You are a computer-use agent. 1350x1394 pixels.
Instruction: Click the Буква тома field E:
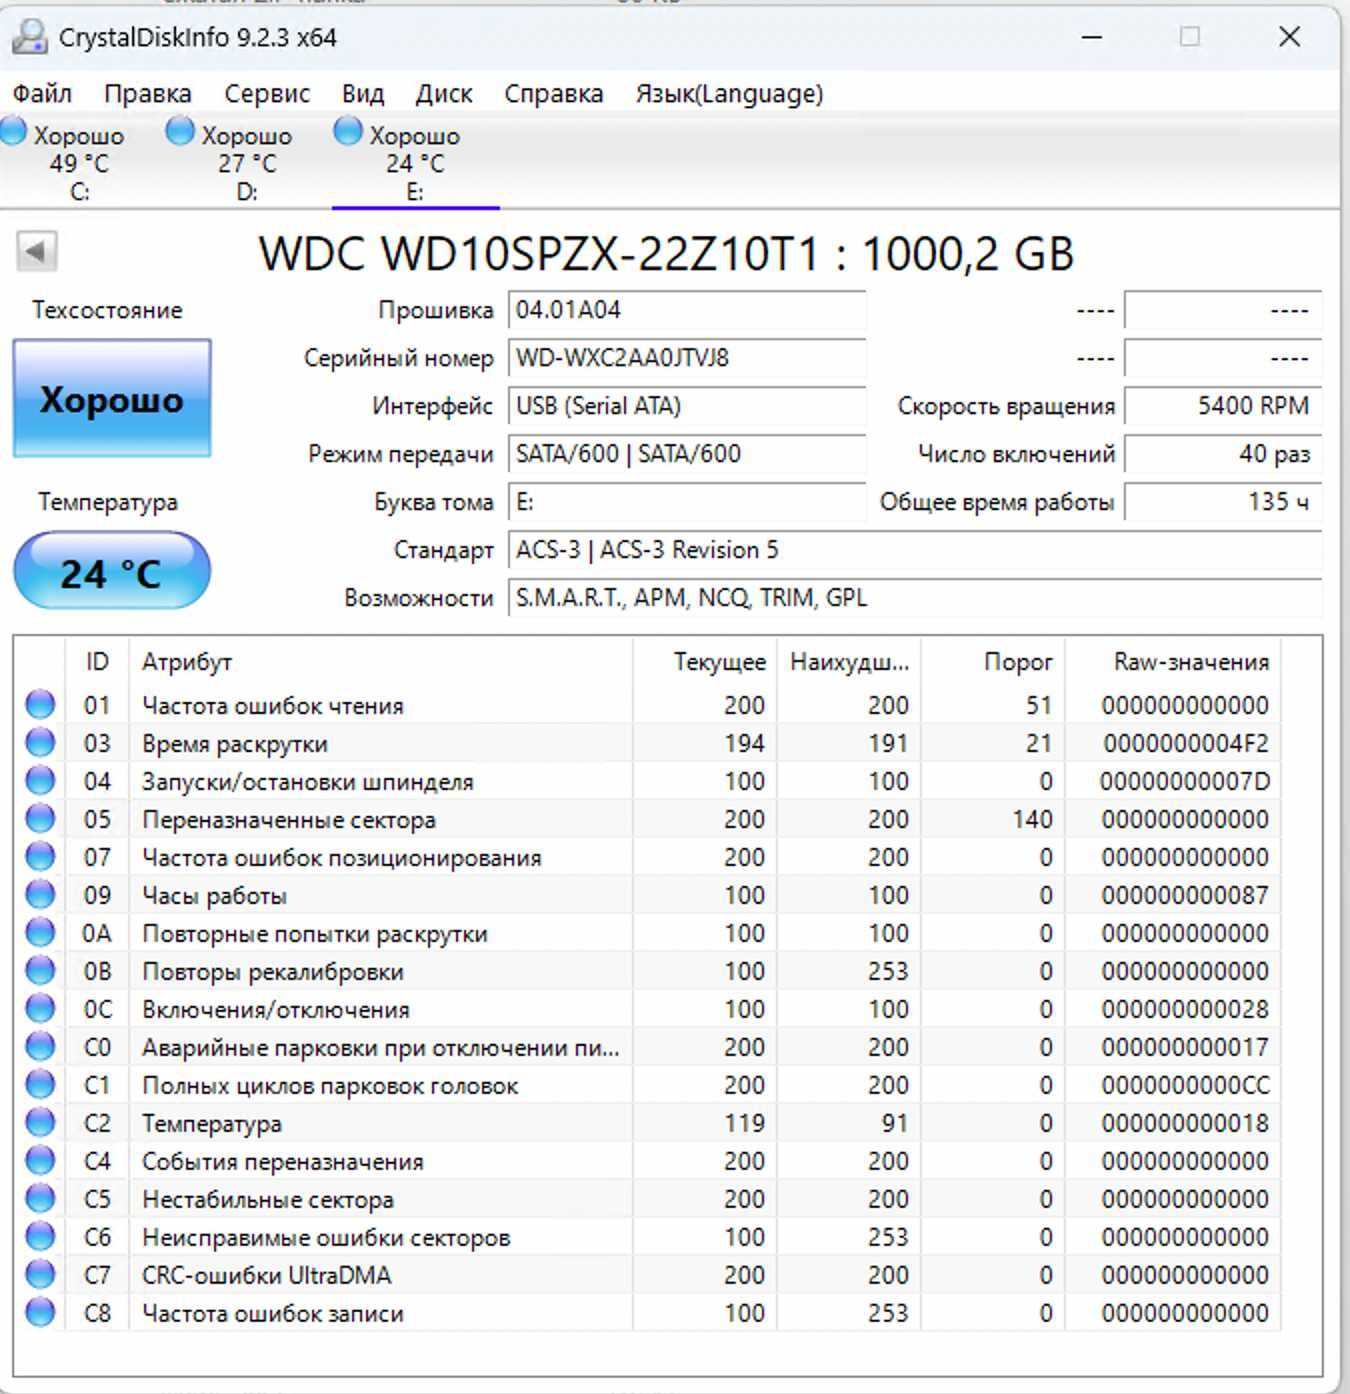687,502
